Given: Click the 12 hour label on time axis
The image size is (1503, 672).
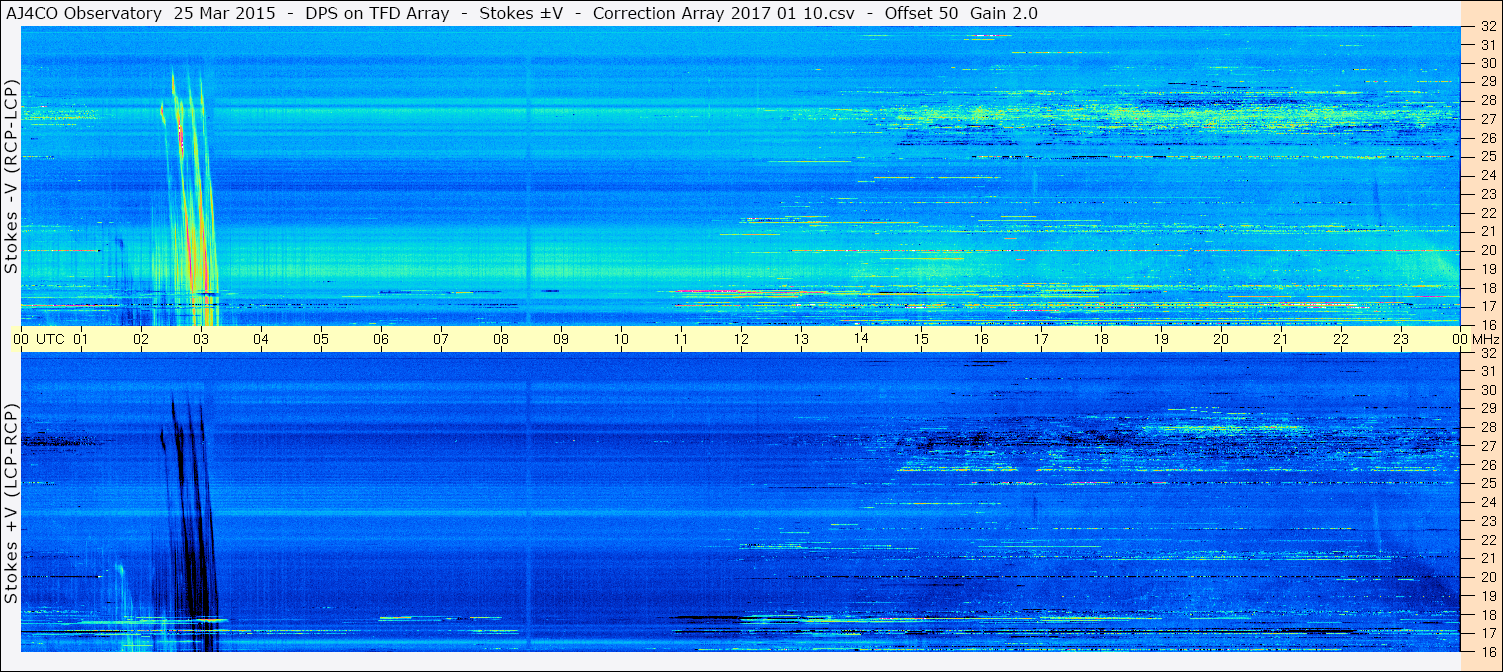Looking at the screenshot, I should click(741, 339).
